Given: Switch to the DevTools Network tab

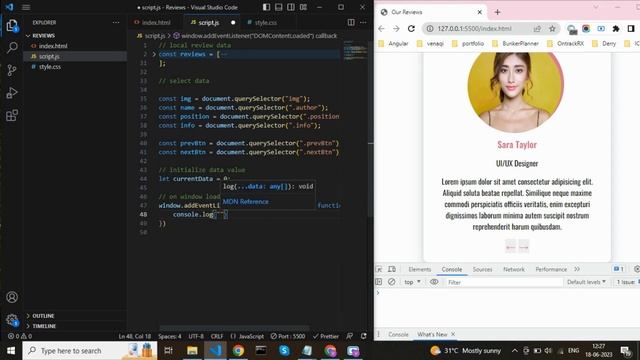Looking at the screenshot, I should click(x=514, y=269).
